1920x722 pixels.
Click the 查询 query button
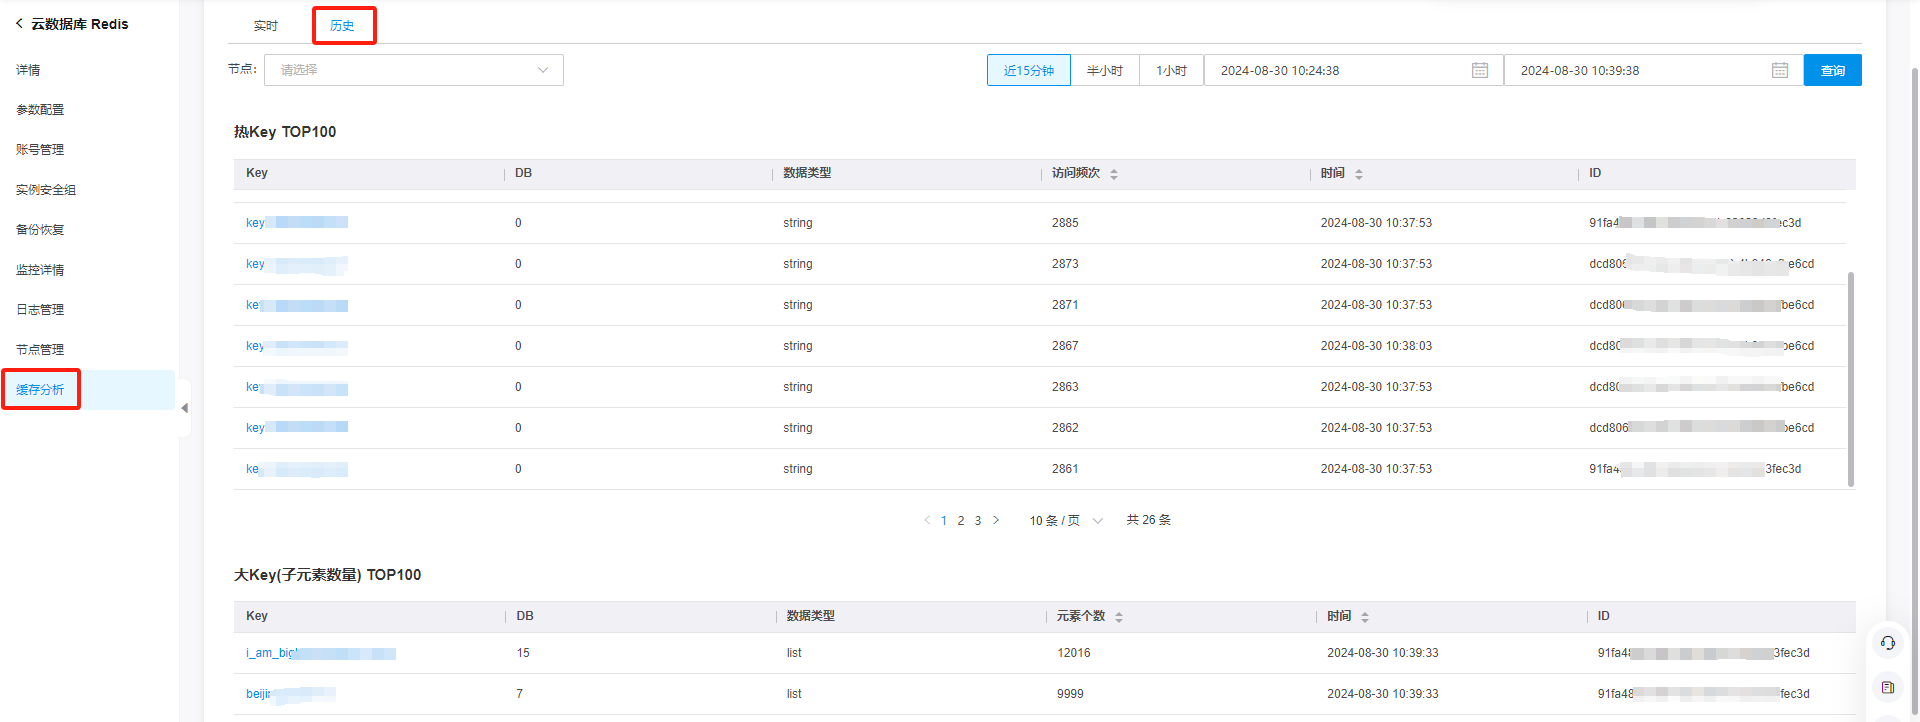click(1832, 70)
